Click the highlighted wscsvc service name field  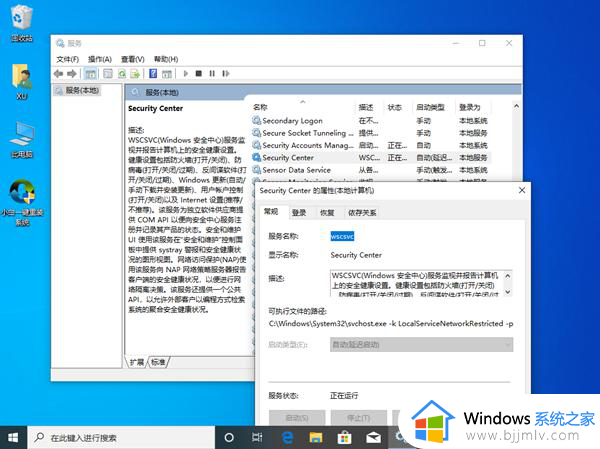[342, 237]
